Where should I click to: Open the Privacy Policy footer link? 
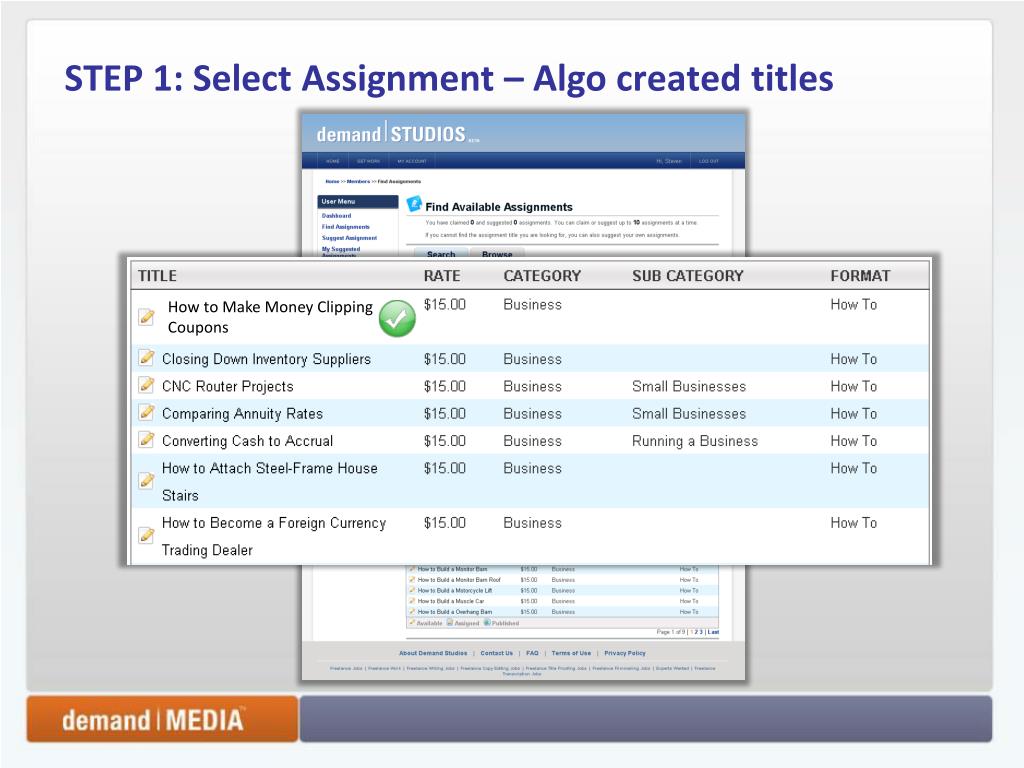coord(624,653)
